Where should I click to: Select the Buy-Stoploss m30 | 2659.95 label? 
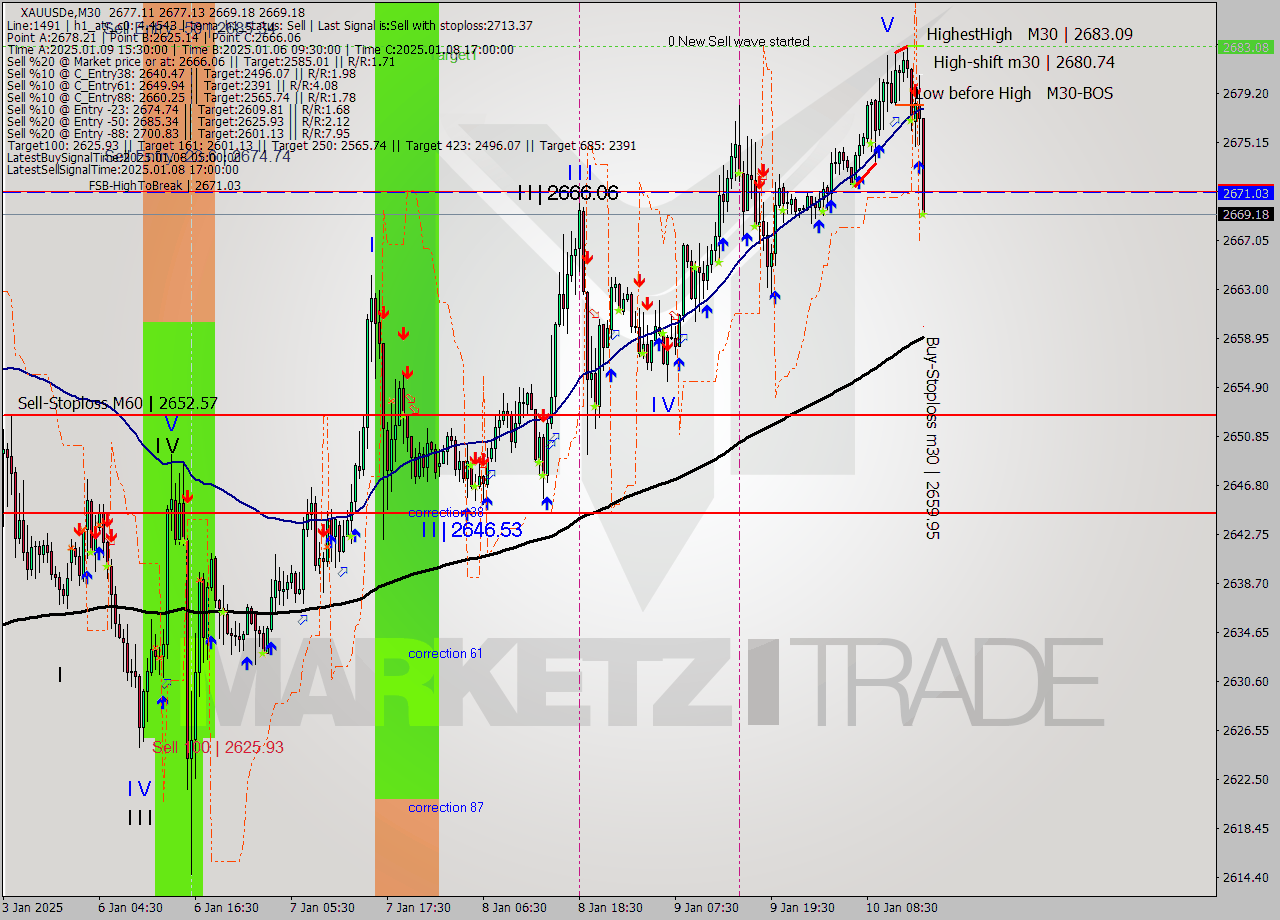pyautogui.click(x=932, y=438)
